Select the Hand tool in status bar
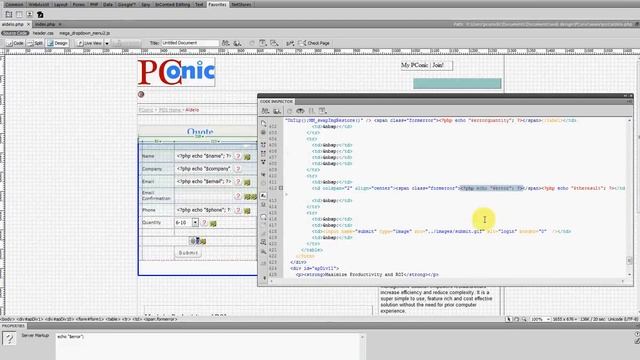Image resolution: width=640 pixels, height=360 pixels. click(x=516, y=319)
